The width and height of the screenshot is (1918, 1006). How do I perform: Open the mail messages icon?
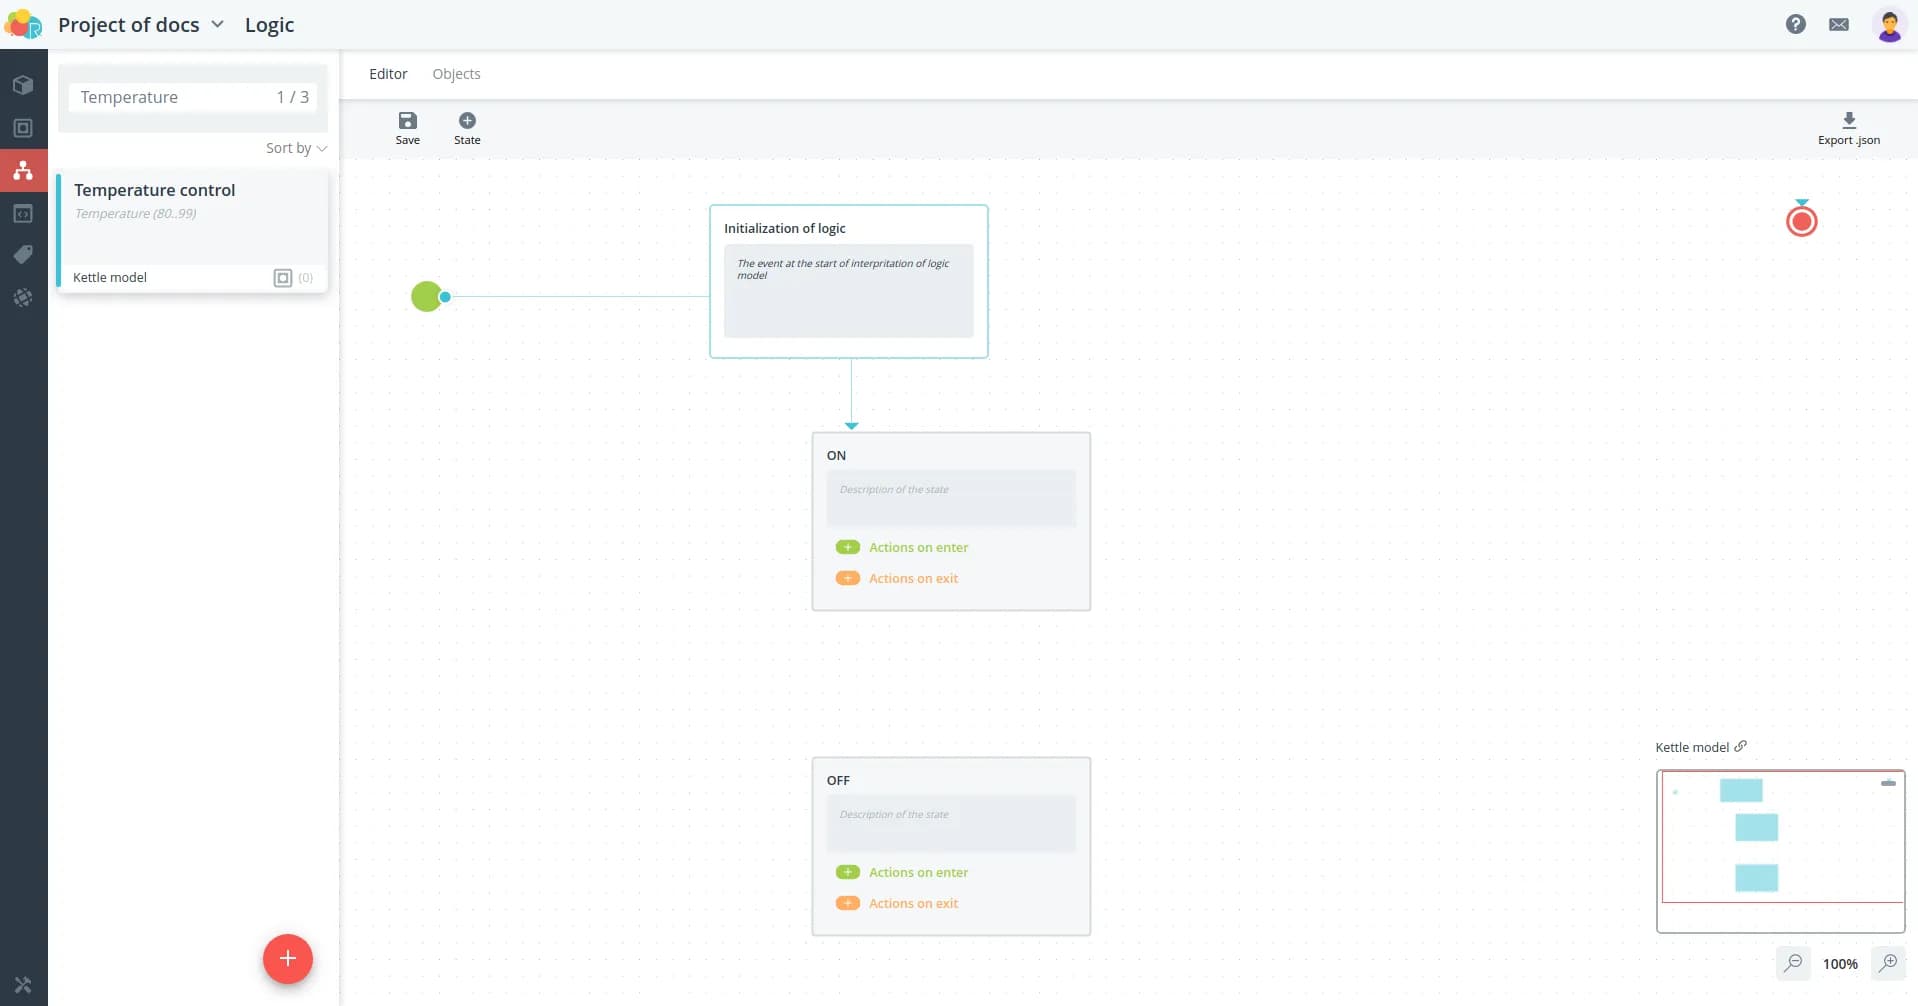pyautogui.click(x=1838, y=24)
